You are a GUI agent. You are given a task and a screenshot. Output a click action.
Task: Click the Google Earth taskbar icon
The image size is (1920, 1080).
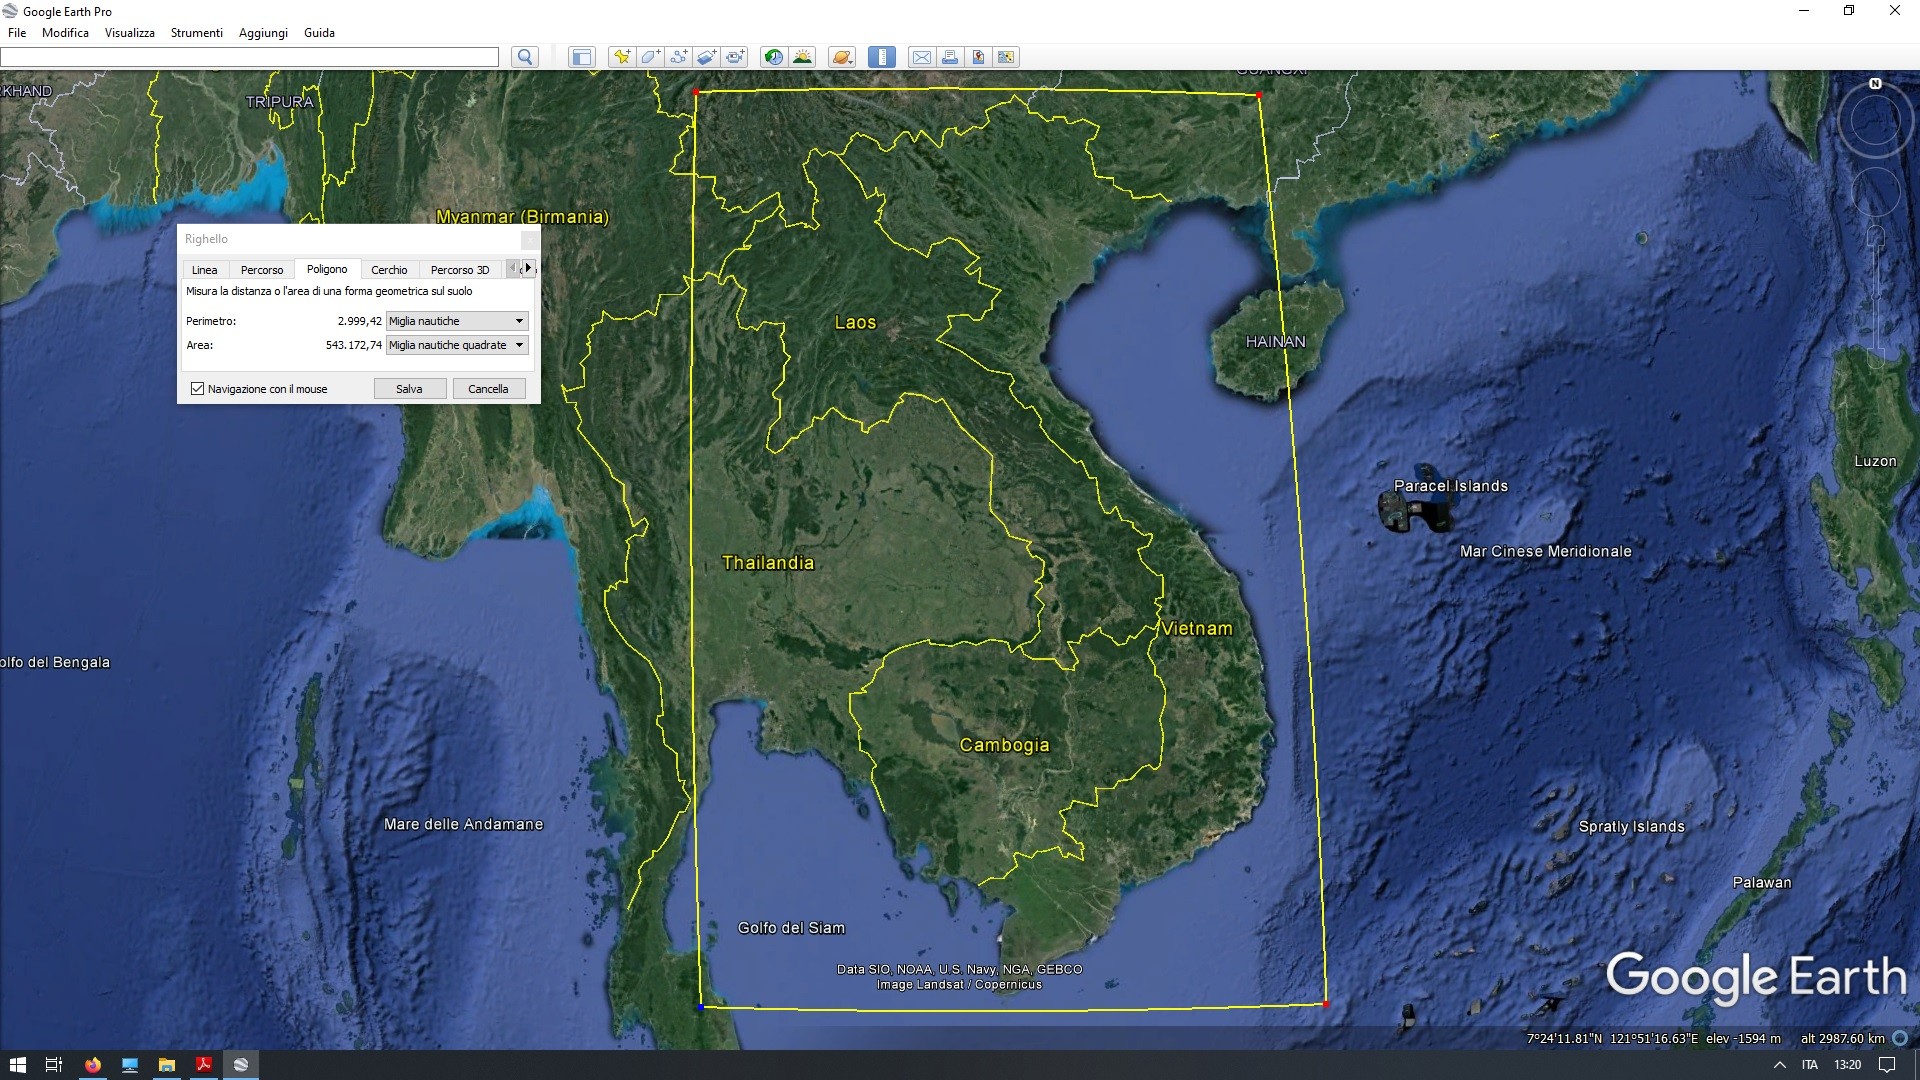[241, 1065]
